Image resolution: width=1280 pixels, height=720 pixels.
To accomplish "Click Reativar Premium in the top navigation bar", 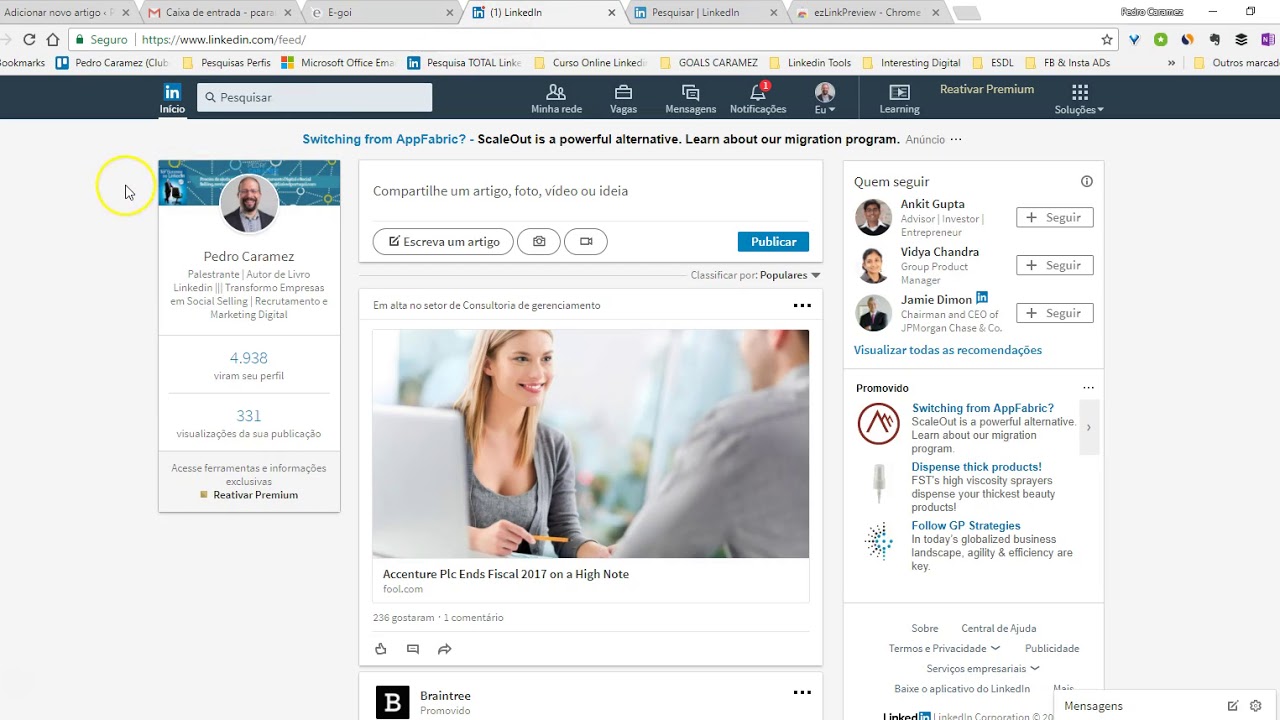I will (987, 89).
